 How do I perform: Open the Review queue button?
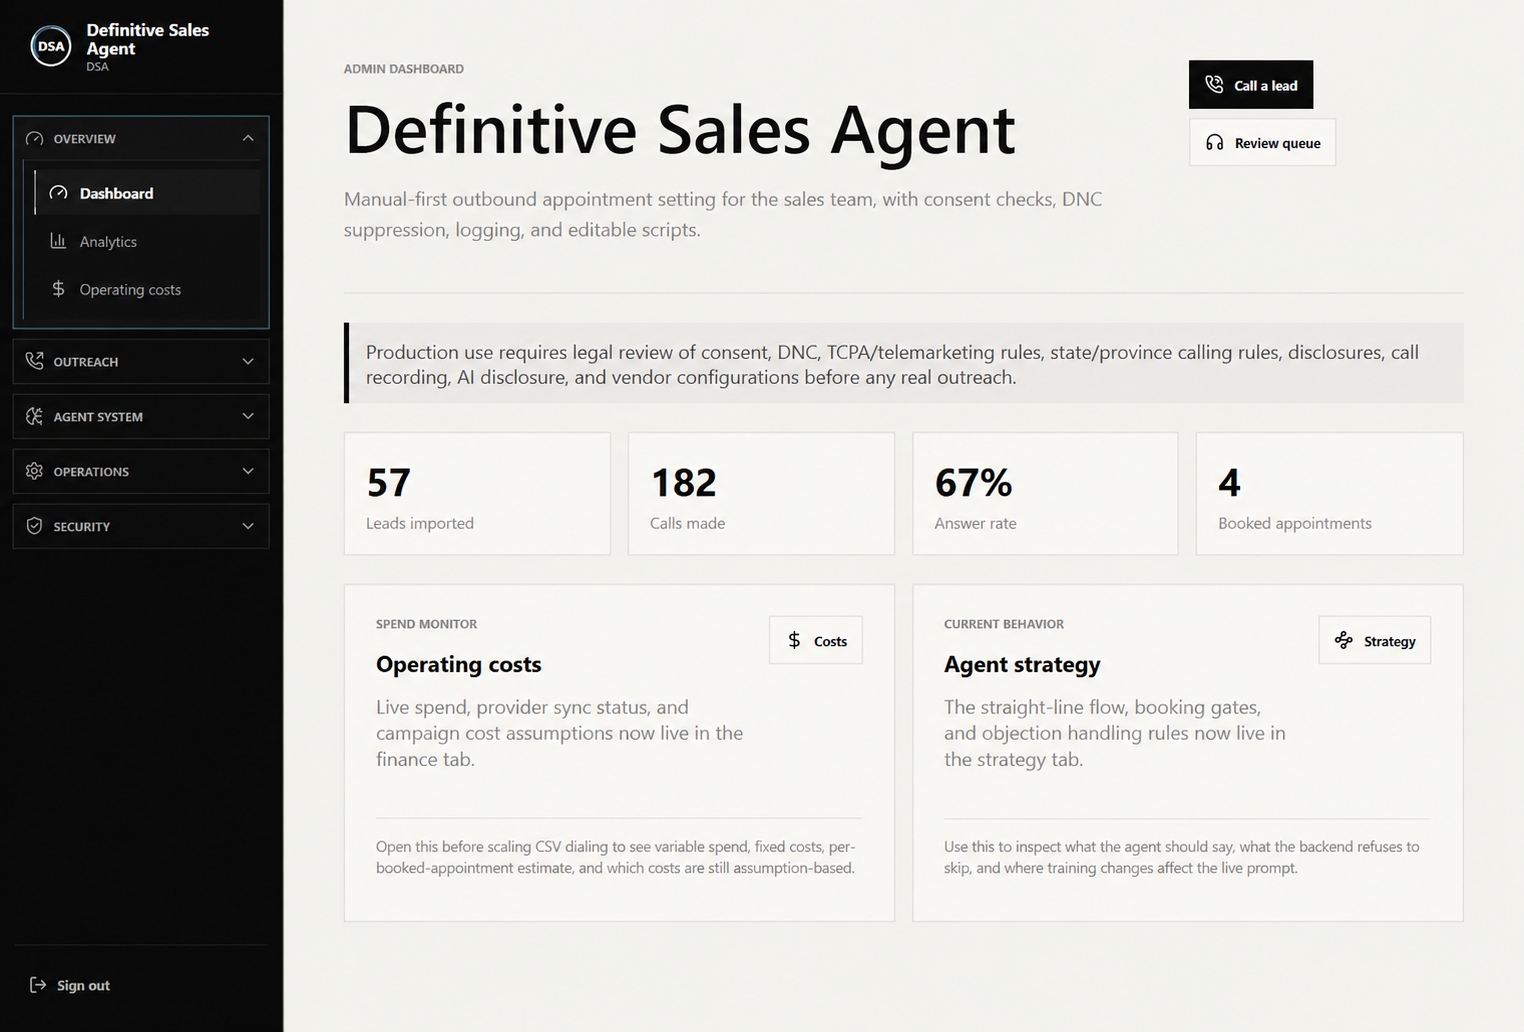click(x=1262, y=142)
